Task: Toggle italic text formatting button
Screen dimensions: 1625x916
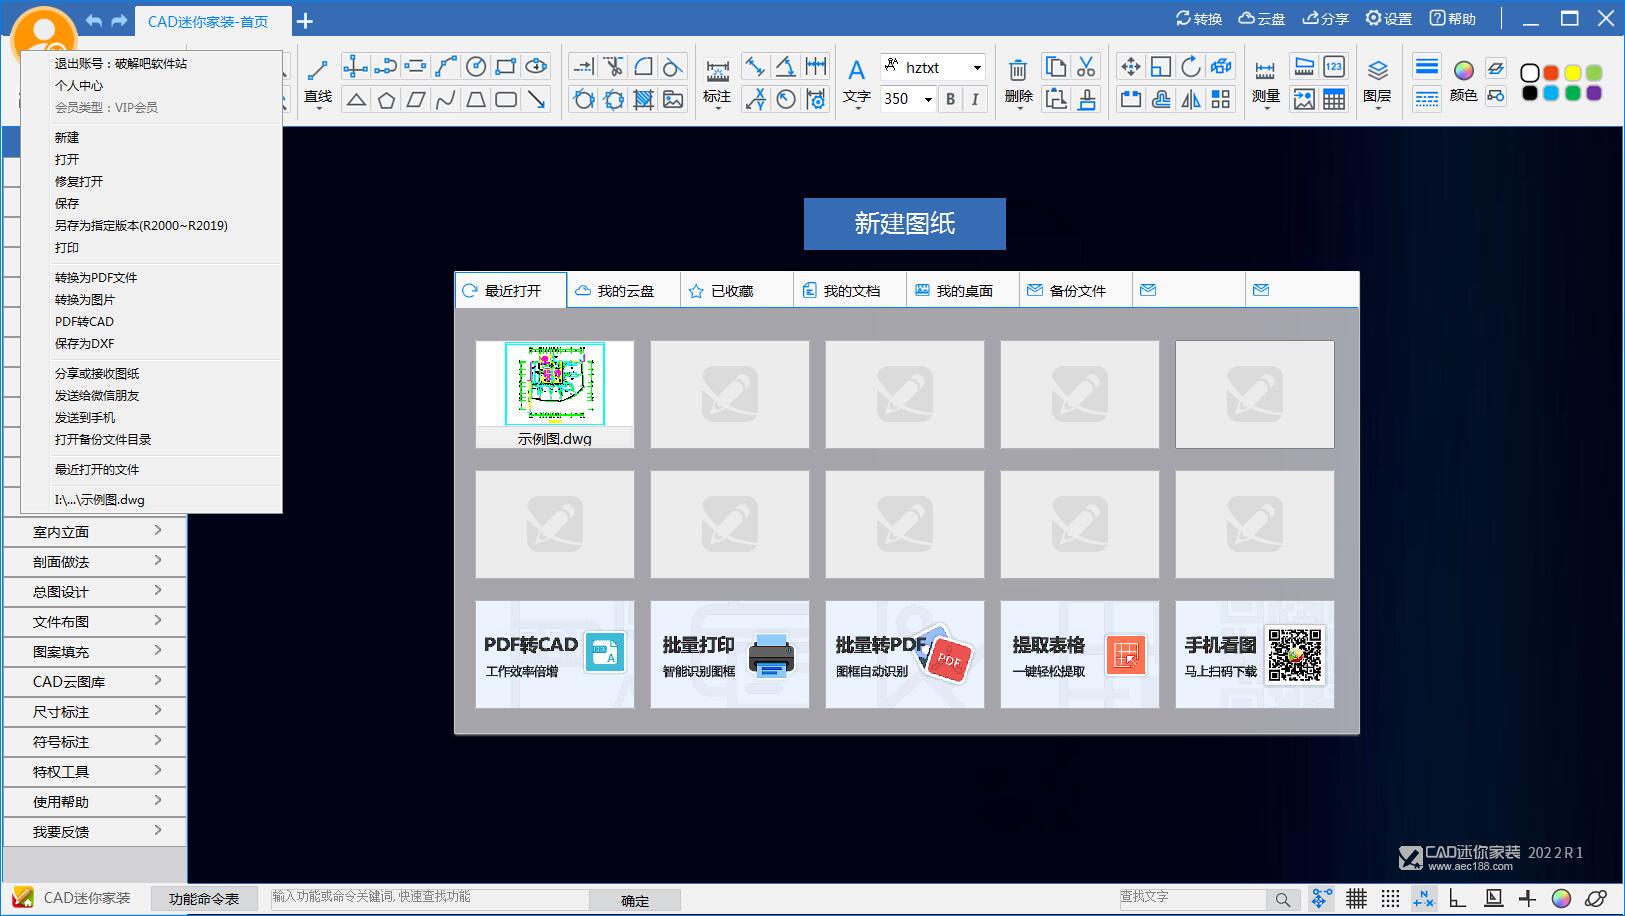Action: [x=975, y=98]
